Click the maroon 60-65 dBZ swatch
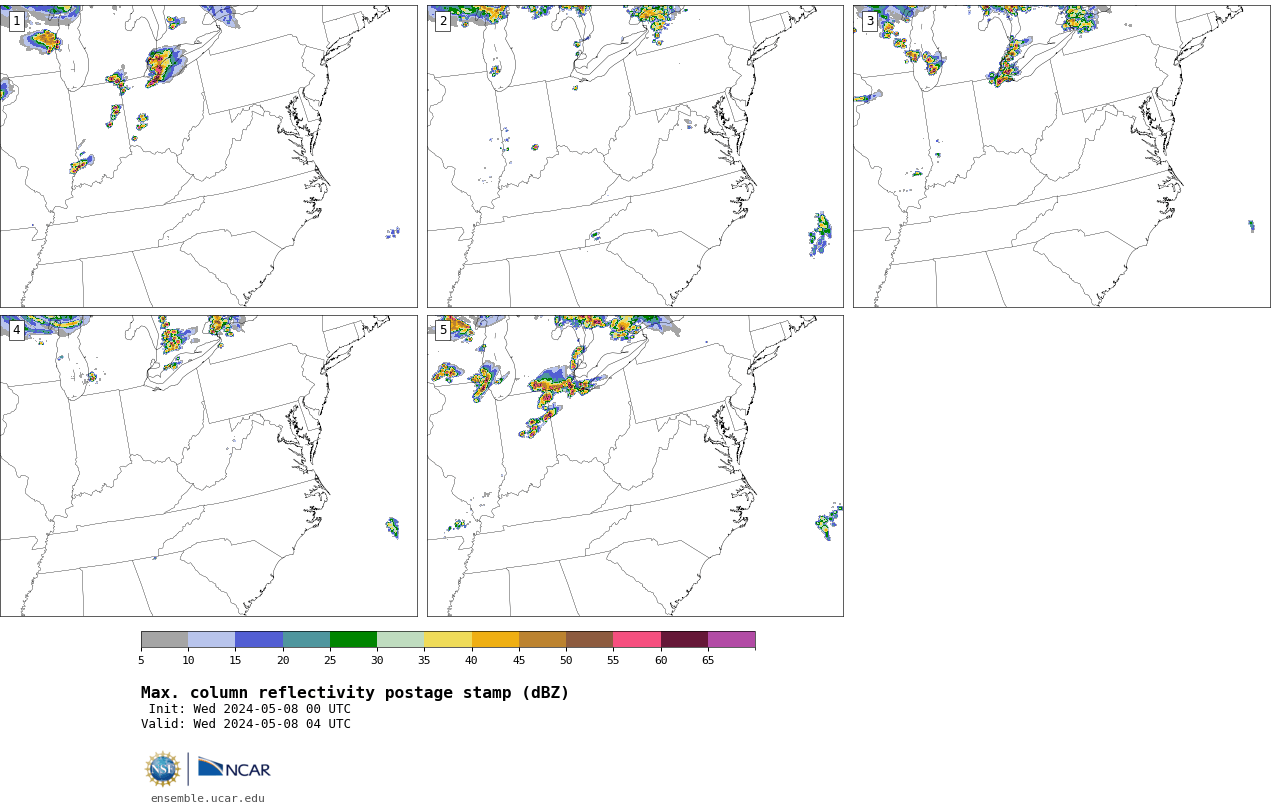This screenshot has height=809, width=1280. (684, 640)
